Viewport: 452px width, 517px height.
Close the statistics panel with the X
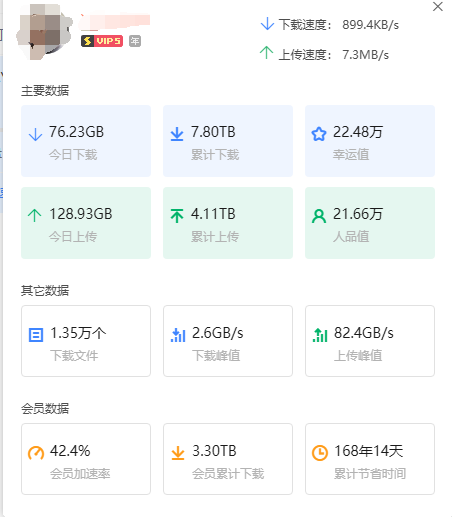pyautogui.click(x=438, y=6)
